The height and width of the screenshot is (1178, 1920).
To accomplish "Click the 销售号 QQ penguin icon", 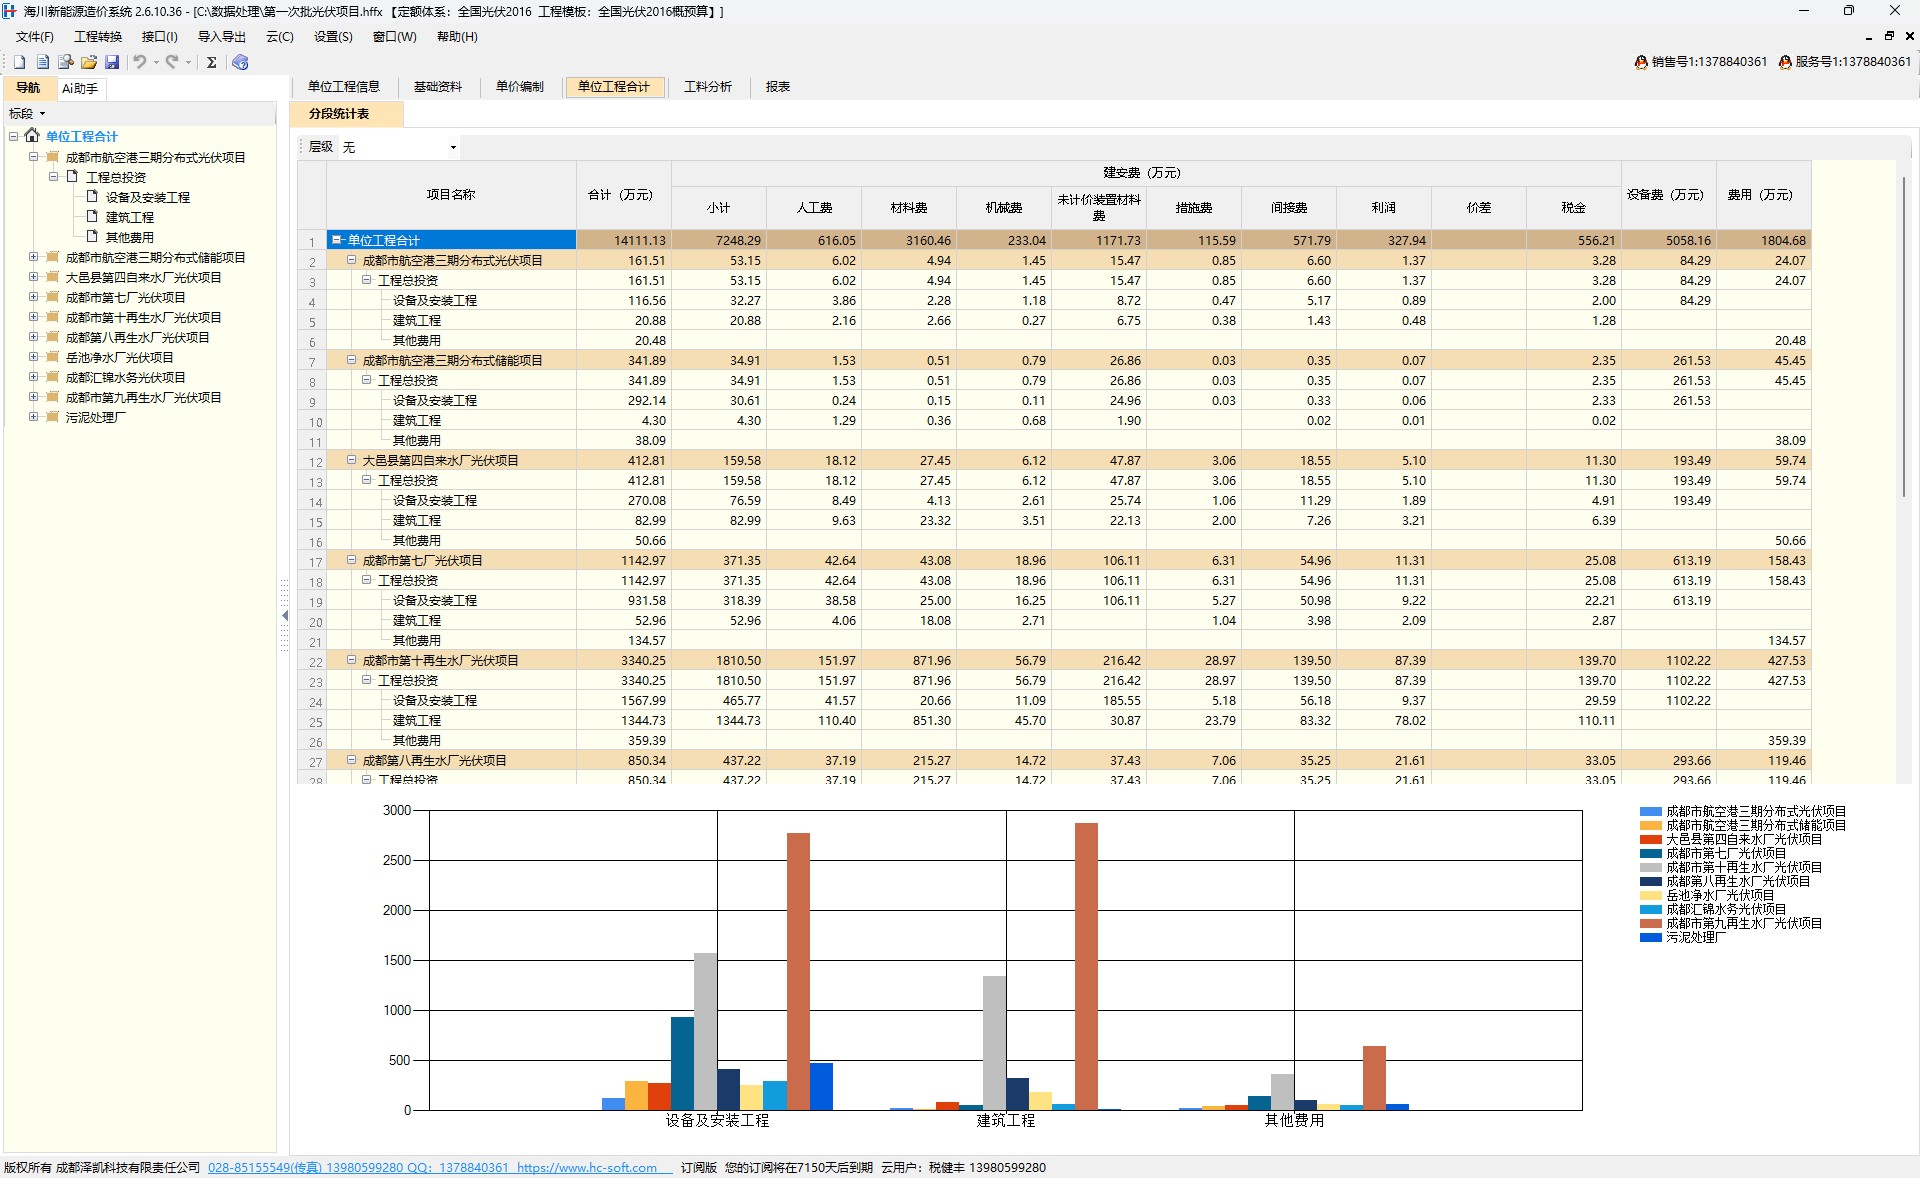I will coord(1641,62).
